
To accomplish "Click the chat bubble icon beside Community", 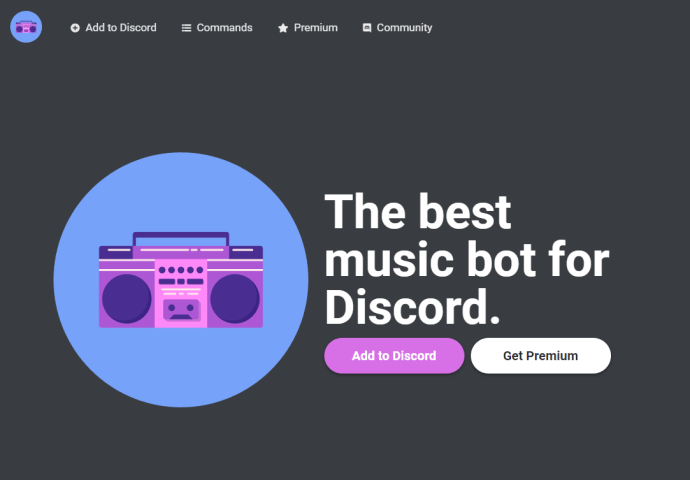I will click(367, 28).
